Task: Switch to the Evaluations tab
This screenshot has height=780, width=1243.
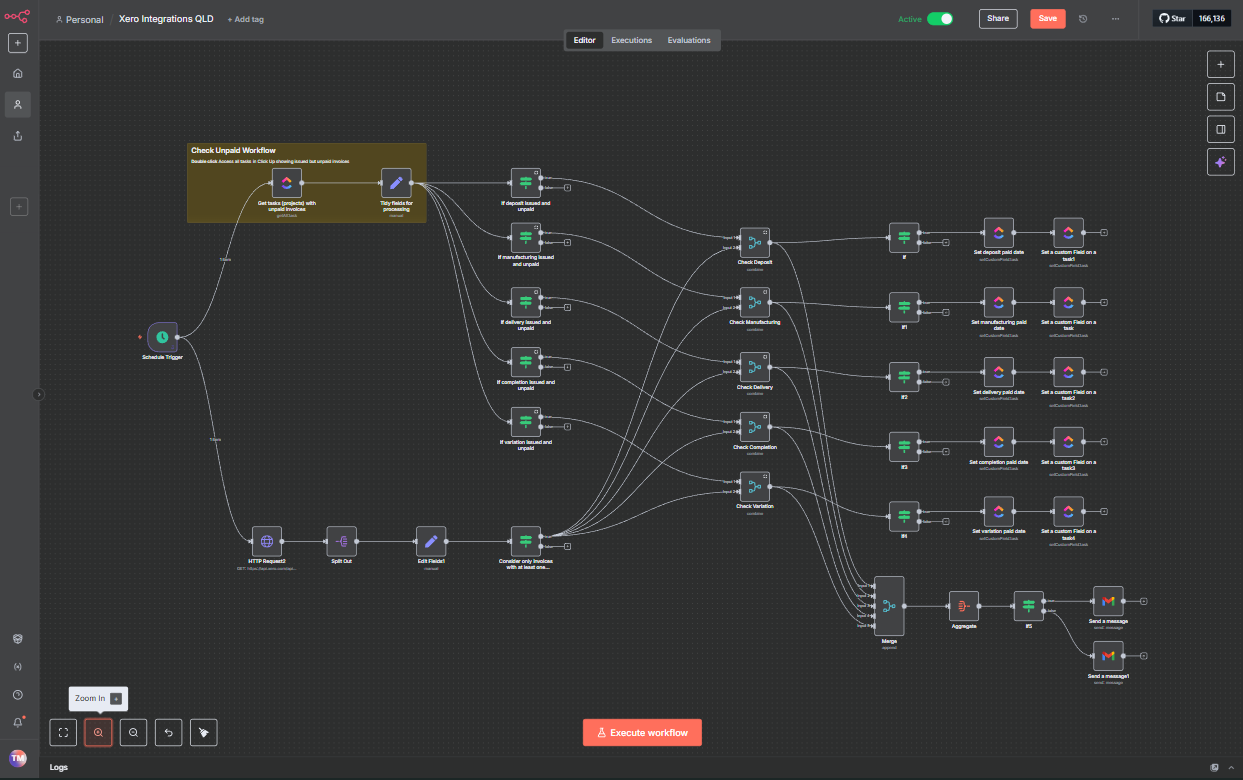Action: [x=689, y=40]
